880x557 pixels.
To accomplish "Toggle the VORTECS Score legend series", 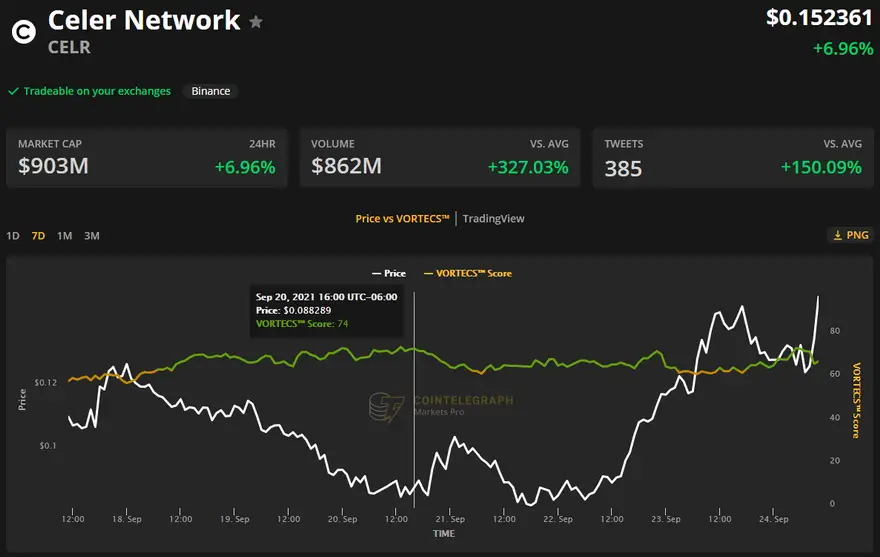I will coord(468,273).
